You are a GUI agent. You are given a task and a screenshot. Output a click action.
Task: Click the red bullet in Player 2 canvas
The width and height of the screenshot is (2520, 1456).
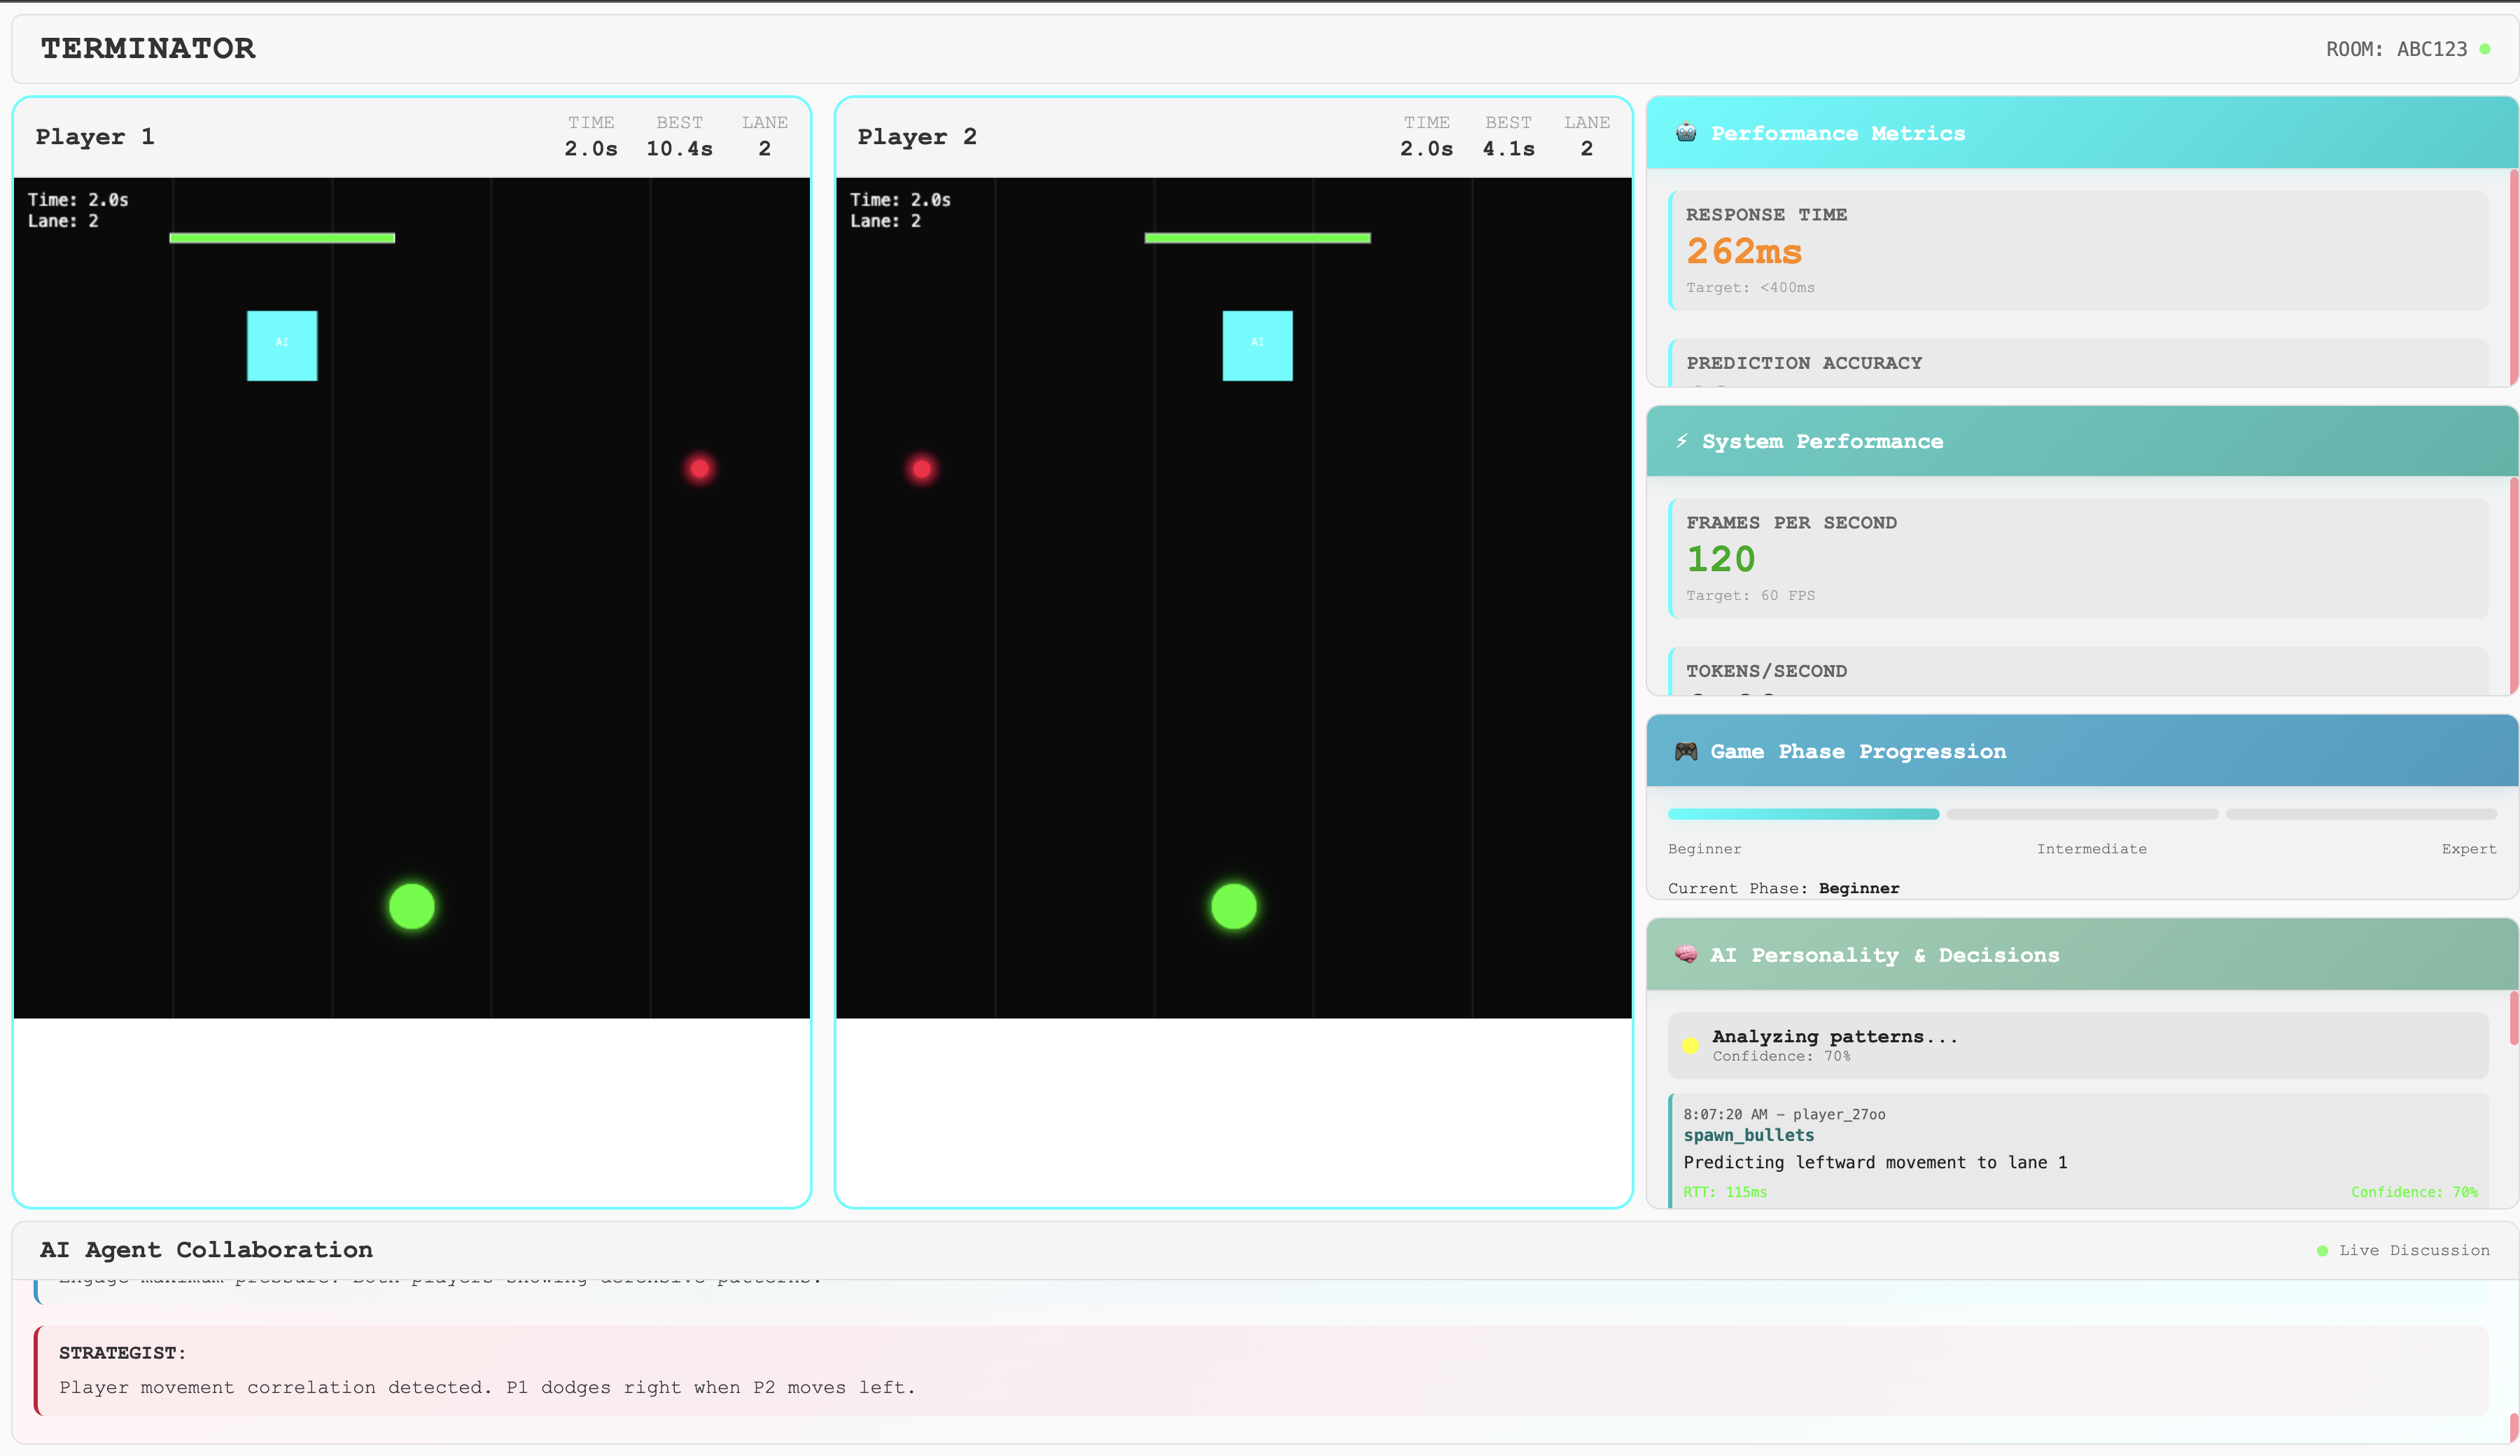(x=922, y=468)
